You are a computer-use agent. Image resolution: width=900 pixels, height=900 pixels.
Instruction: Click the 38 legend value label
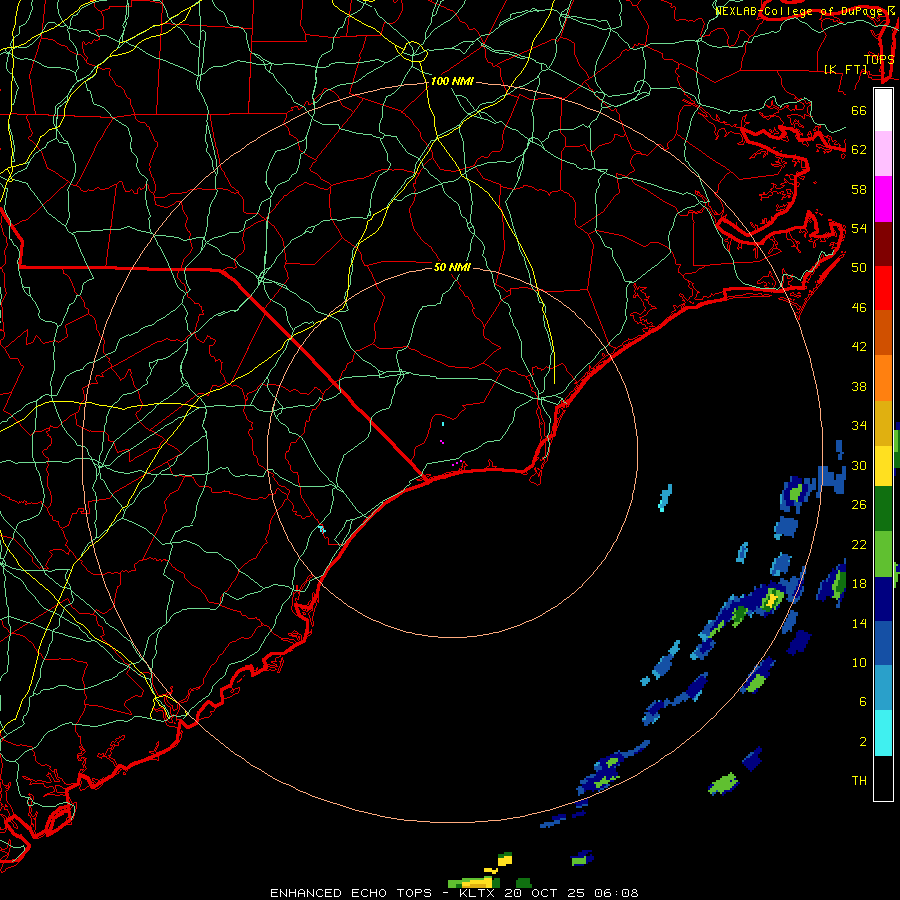(859, 386)
